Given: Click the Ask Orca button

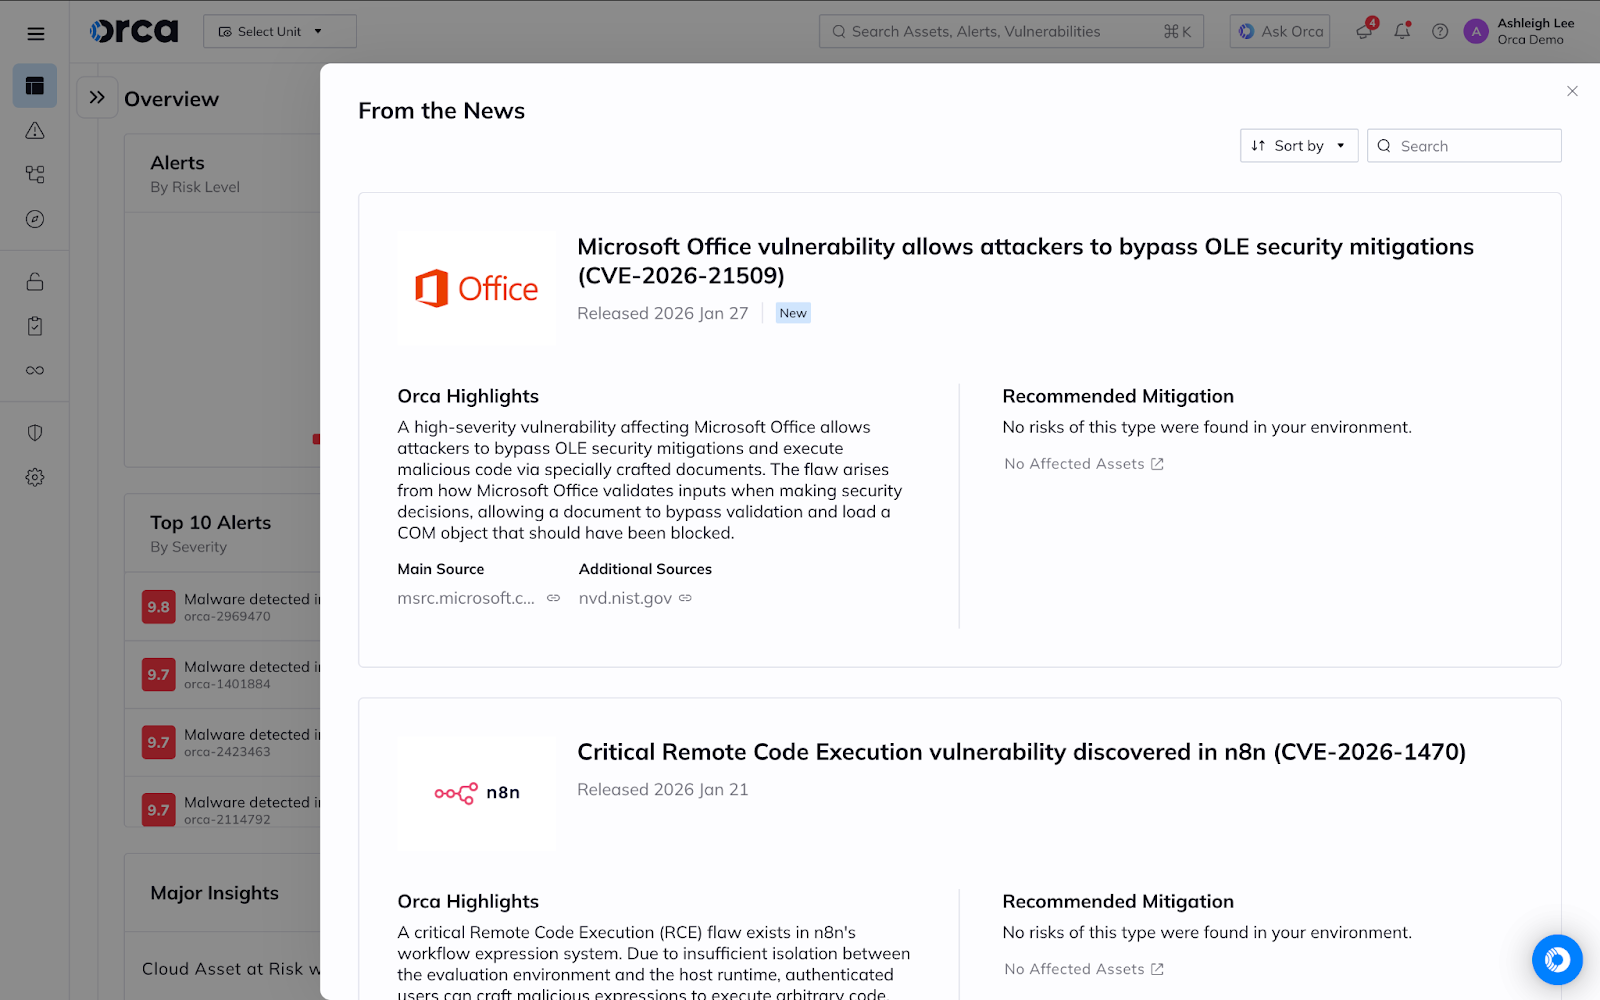Looking at the screenshot, I should pyautogui.click(x=1280, y=31).
